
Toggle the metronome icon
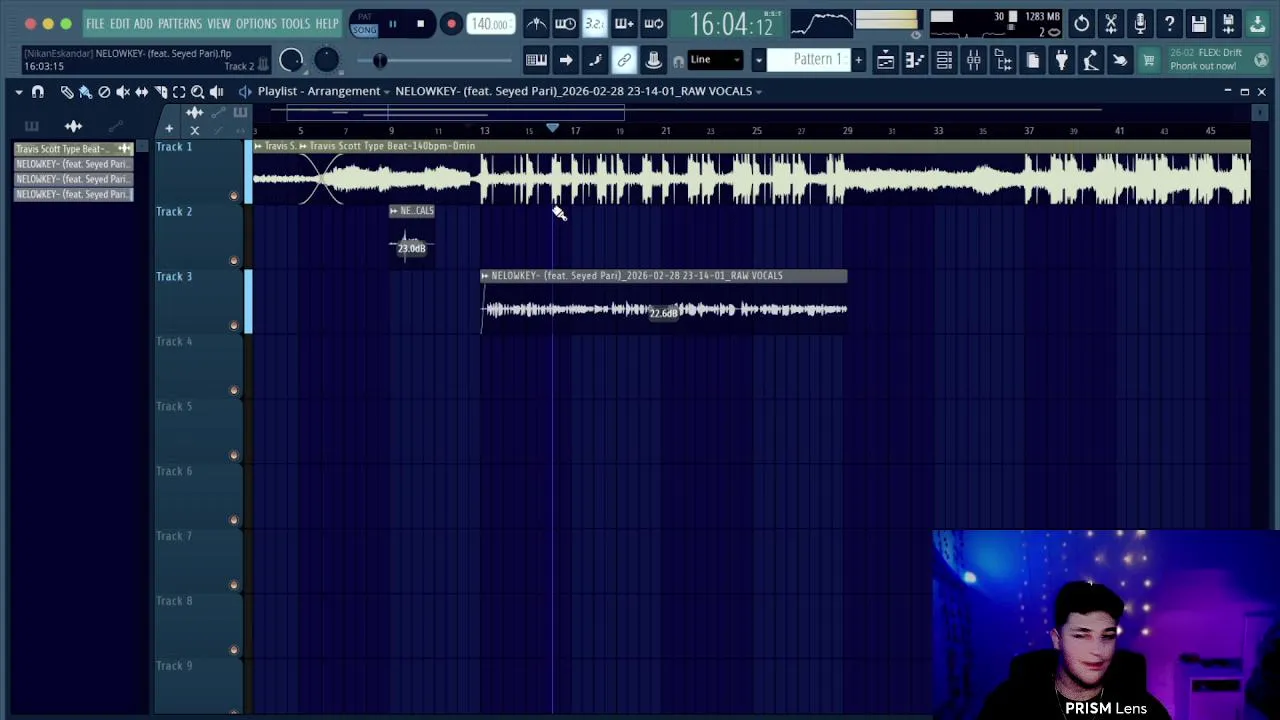click(537, 24)
